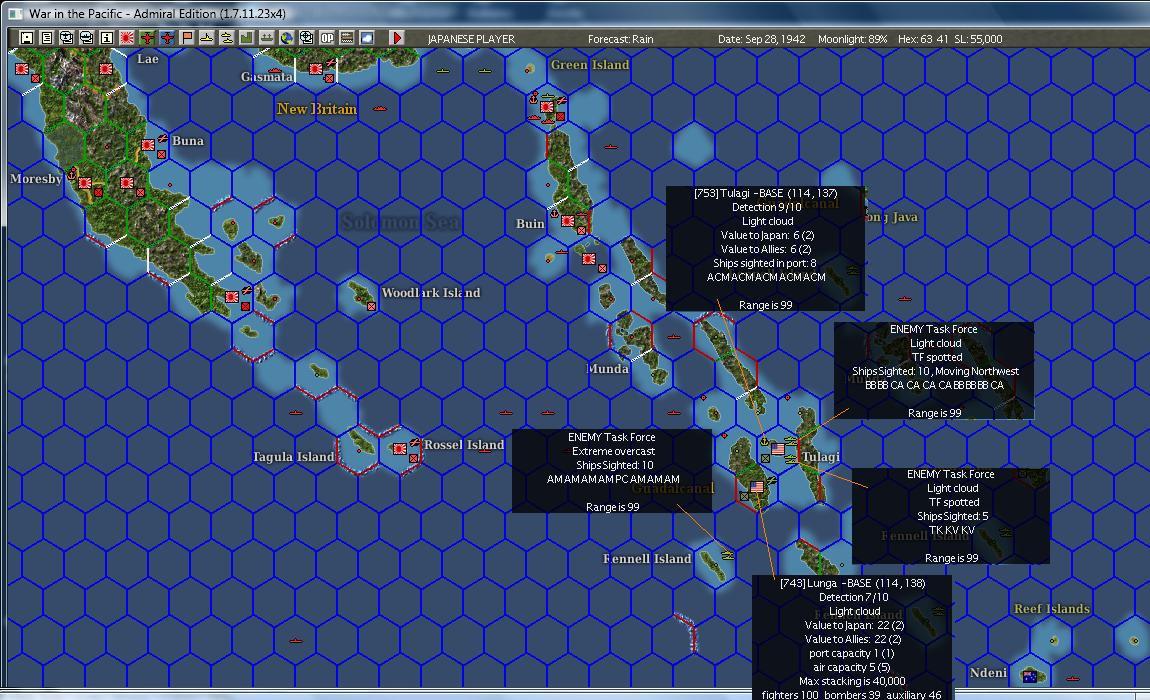
Task: Click the save game disk icon in toolbar
Action: click(26, 38)
